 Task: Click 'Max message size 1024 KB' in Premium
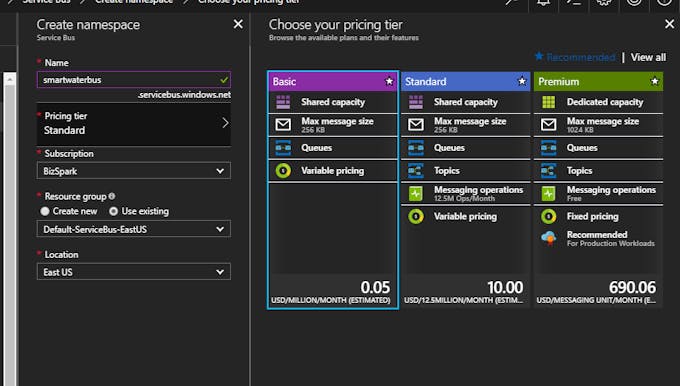(x=602, y=125)
